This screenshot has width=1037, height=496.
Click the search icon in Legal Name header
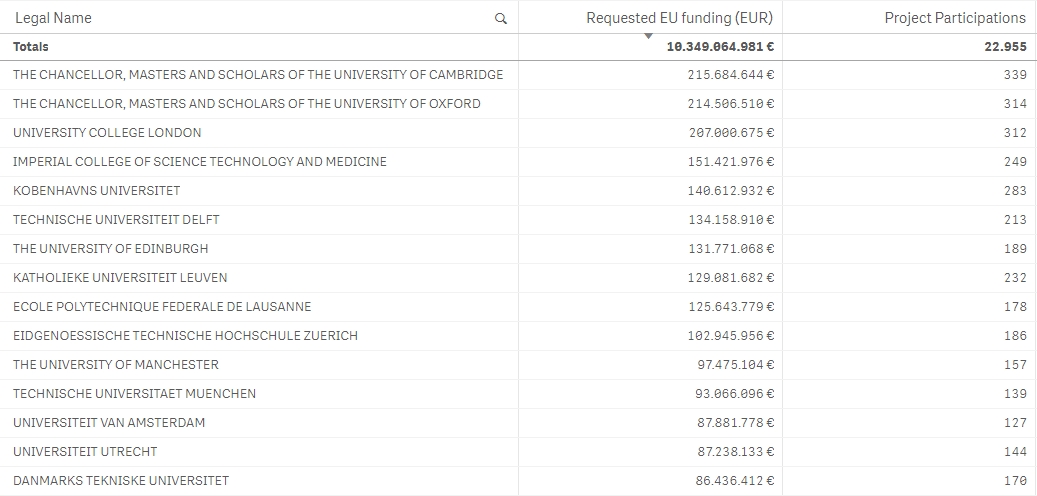[501, 18]
